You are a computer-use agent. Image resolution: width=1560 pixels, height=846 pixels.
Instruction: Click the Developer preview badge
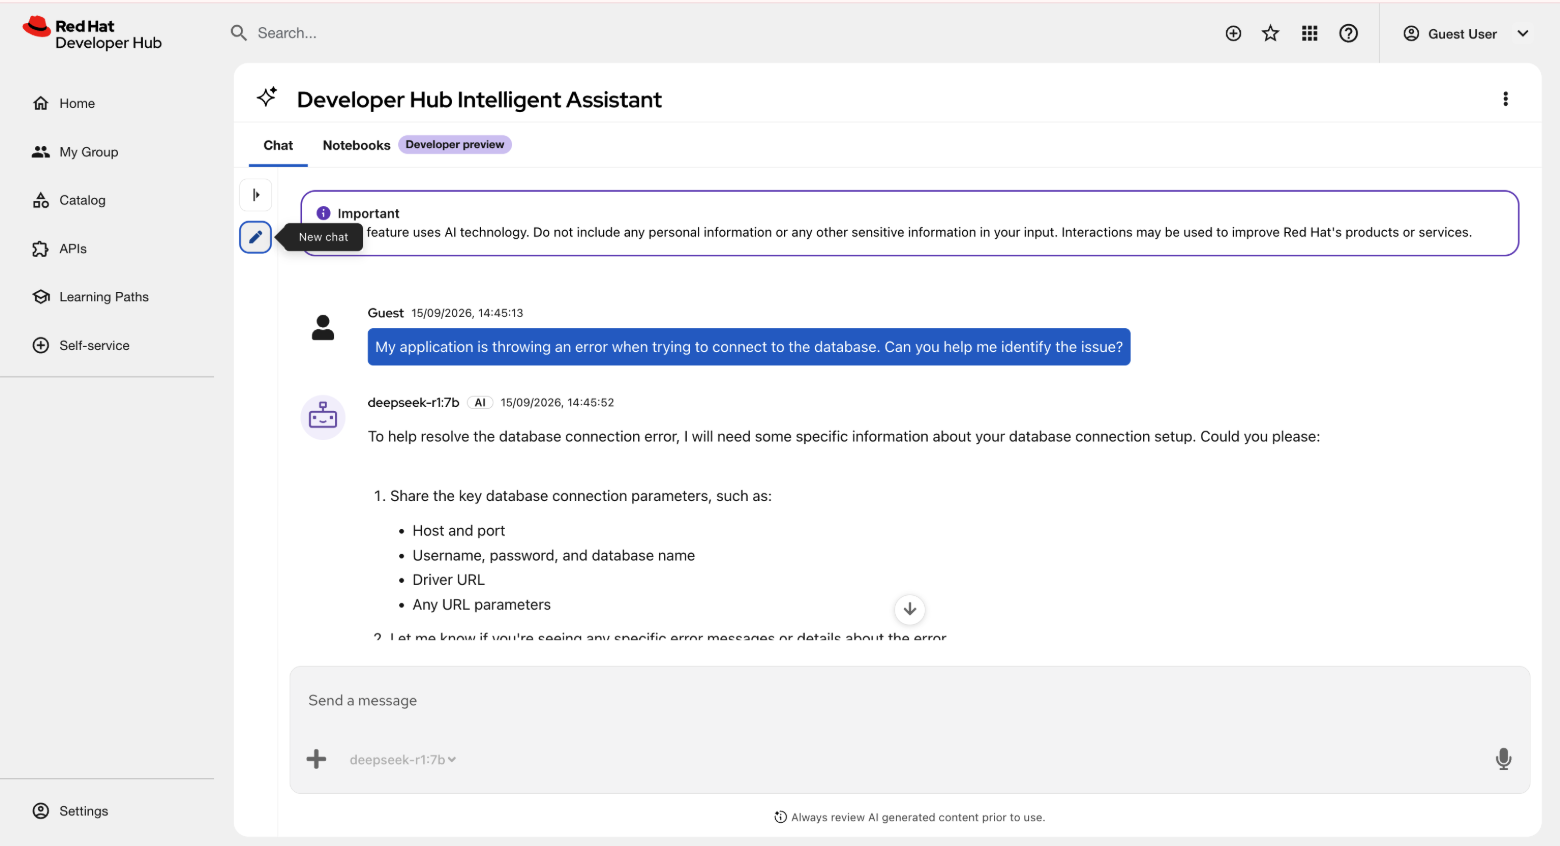tap(455, 145)
